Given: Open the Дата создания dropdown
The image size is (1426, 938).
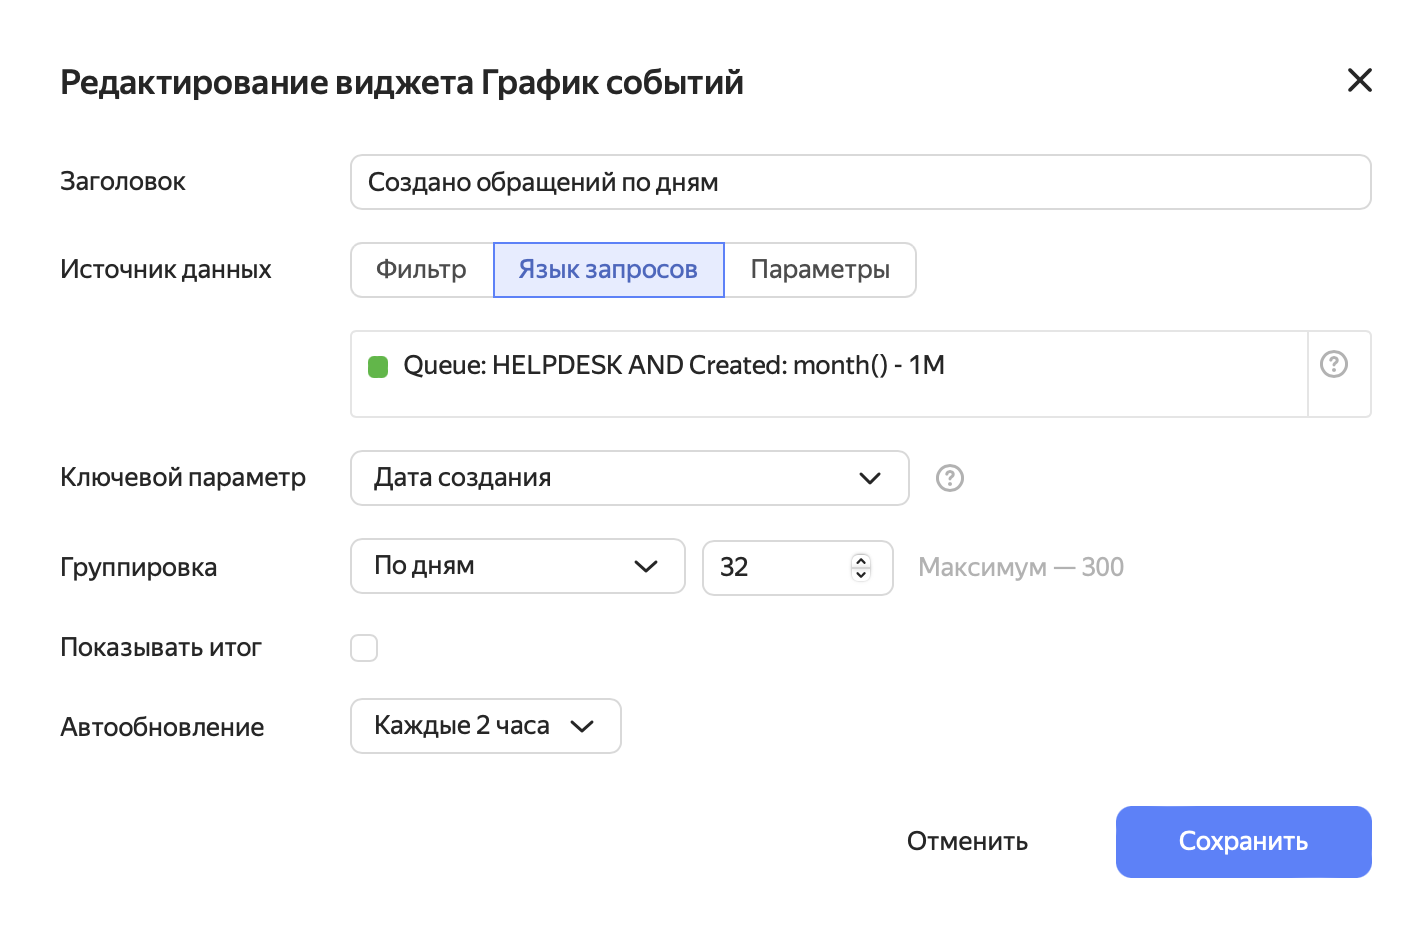Looking at the screenshot, I should pos(628,478).
